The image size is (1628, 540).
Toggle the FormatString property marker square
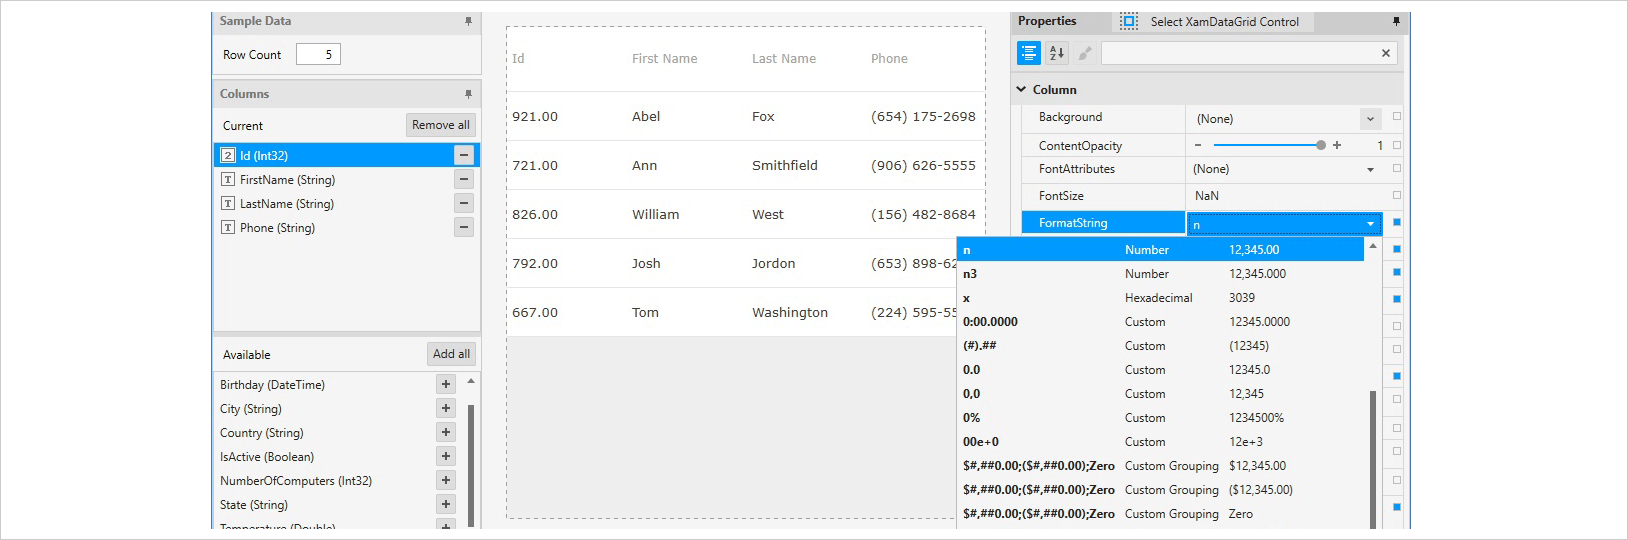[x=1397, y=222]
